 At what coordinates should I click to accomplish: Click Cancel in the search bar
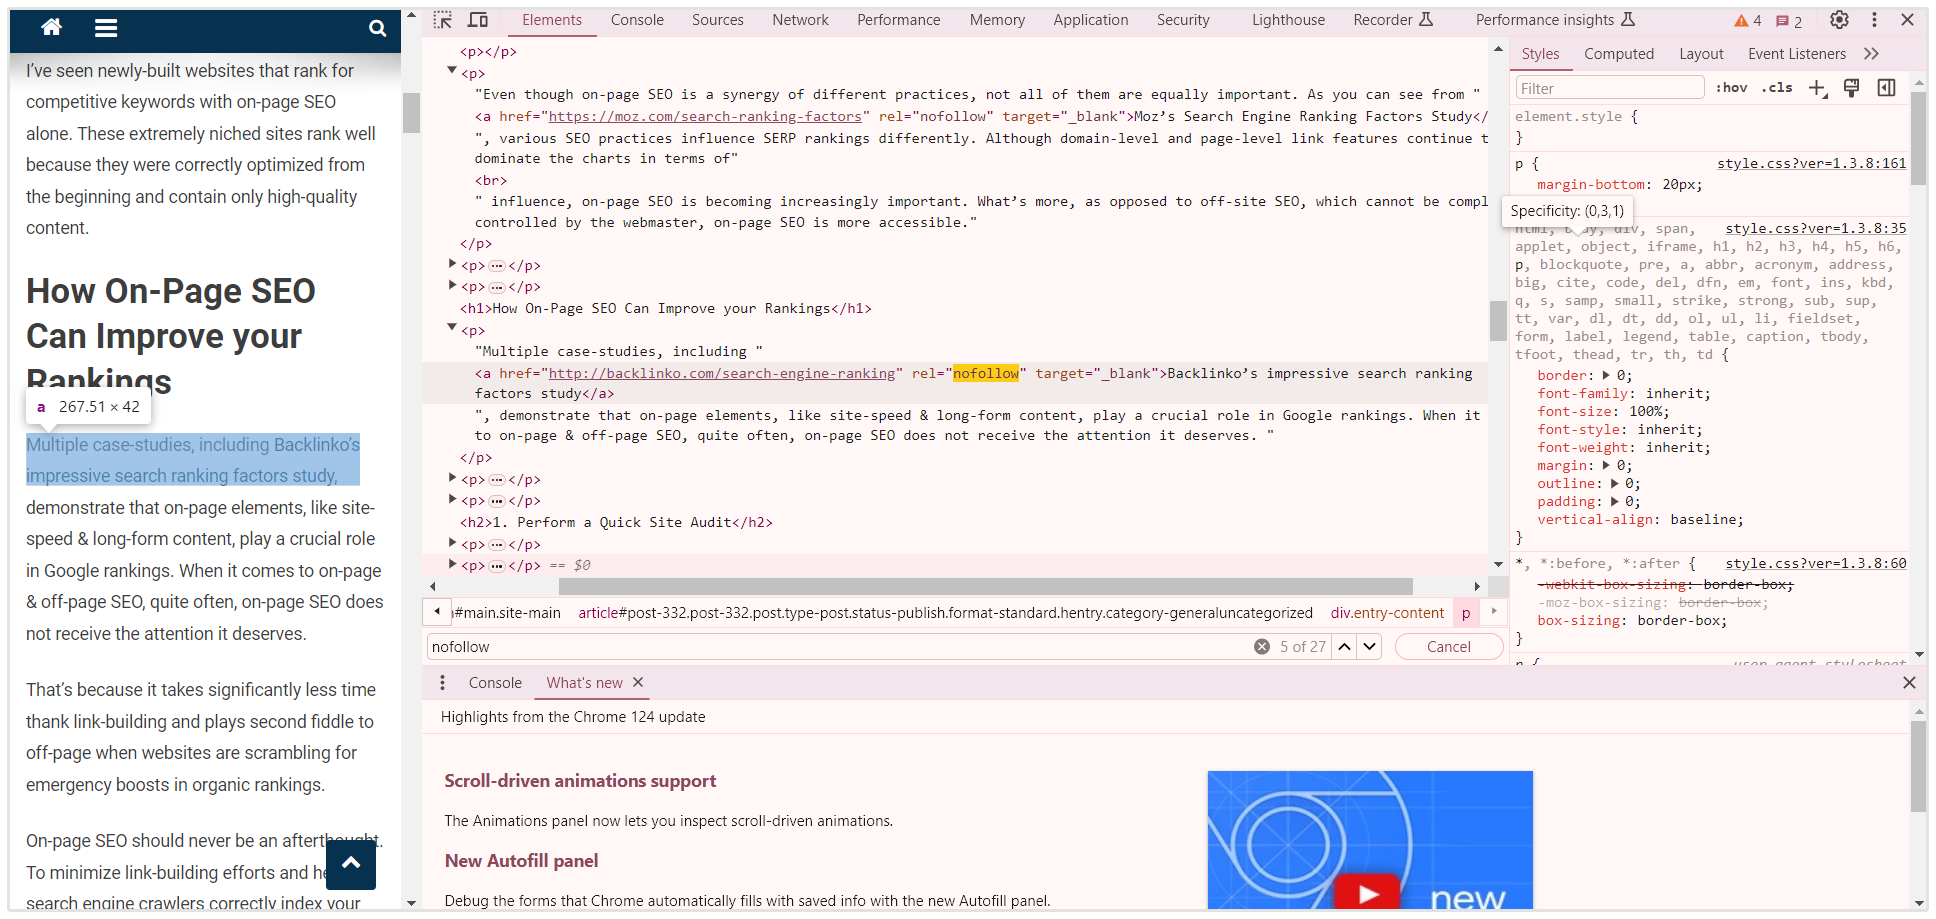(x=1448, y=647)
